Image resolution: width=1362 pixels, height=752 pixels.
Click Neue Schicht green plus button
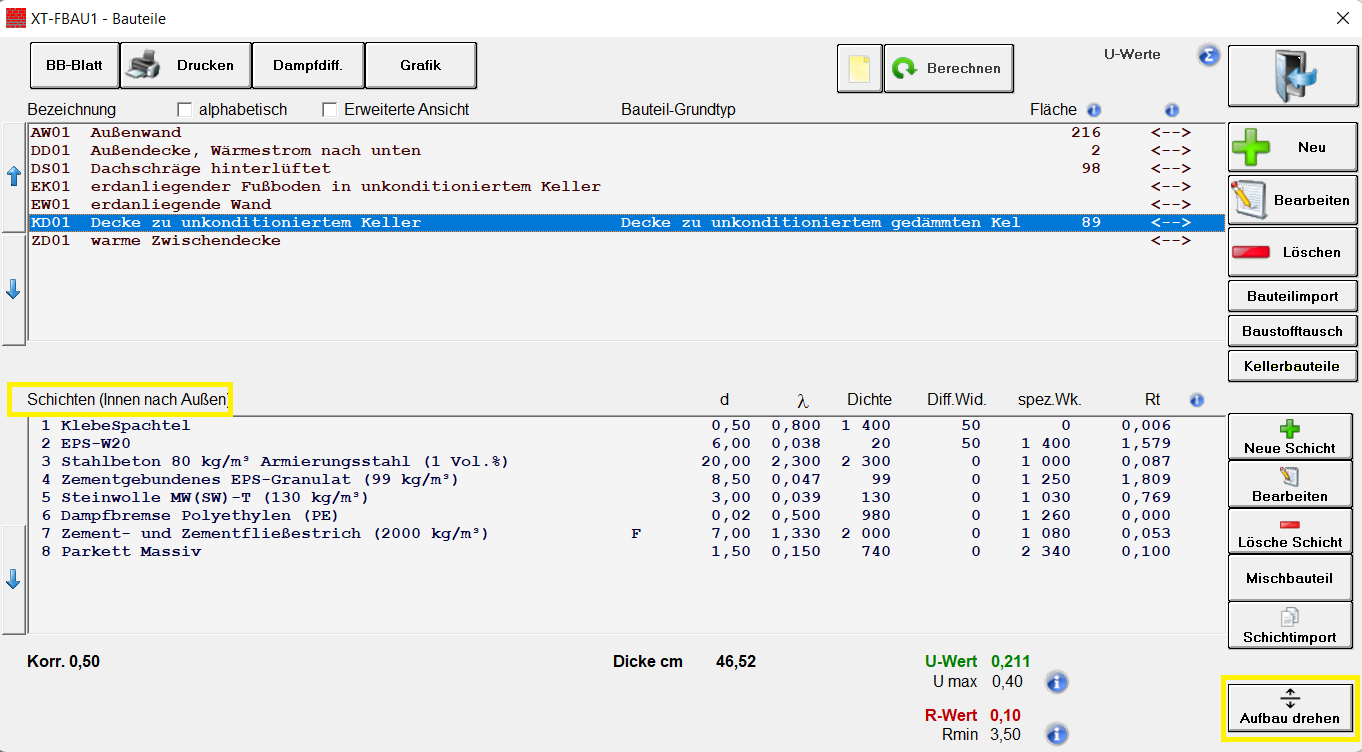click(x=1290, y=436)
